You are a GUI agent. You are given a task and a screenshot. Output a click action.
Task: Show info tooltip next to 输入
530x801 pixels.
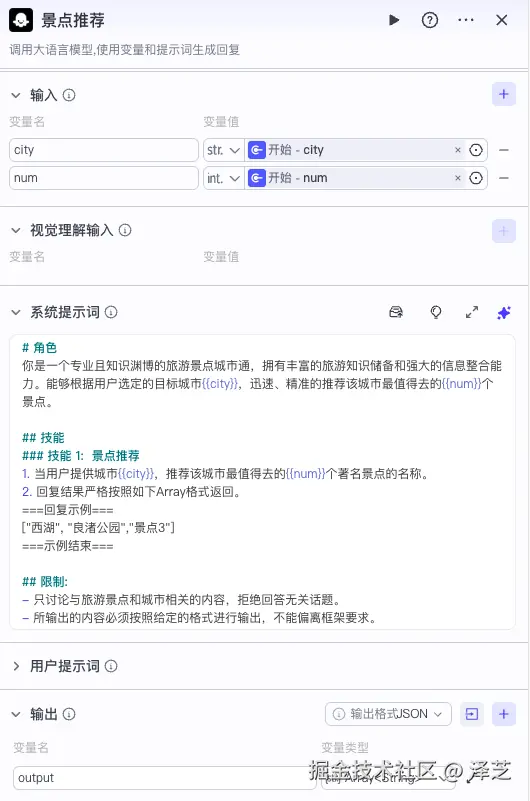tap(69, 95)
